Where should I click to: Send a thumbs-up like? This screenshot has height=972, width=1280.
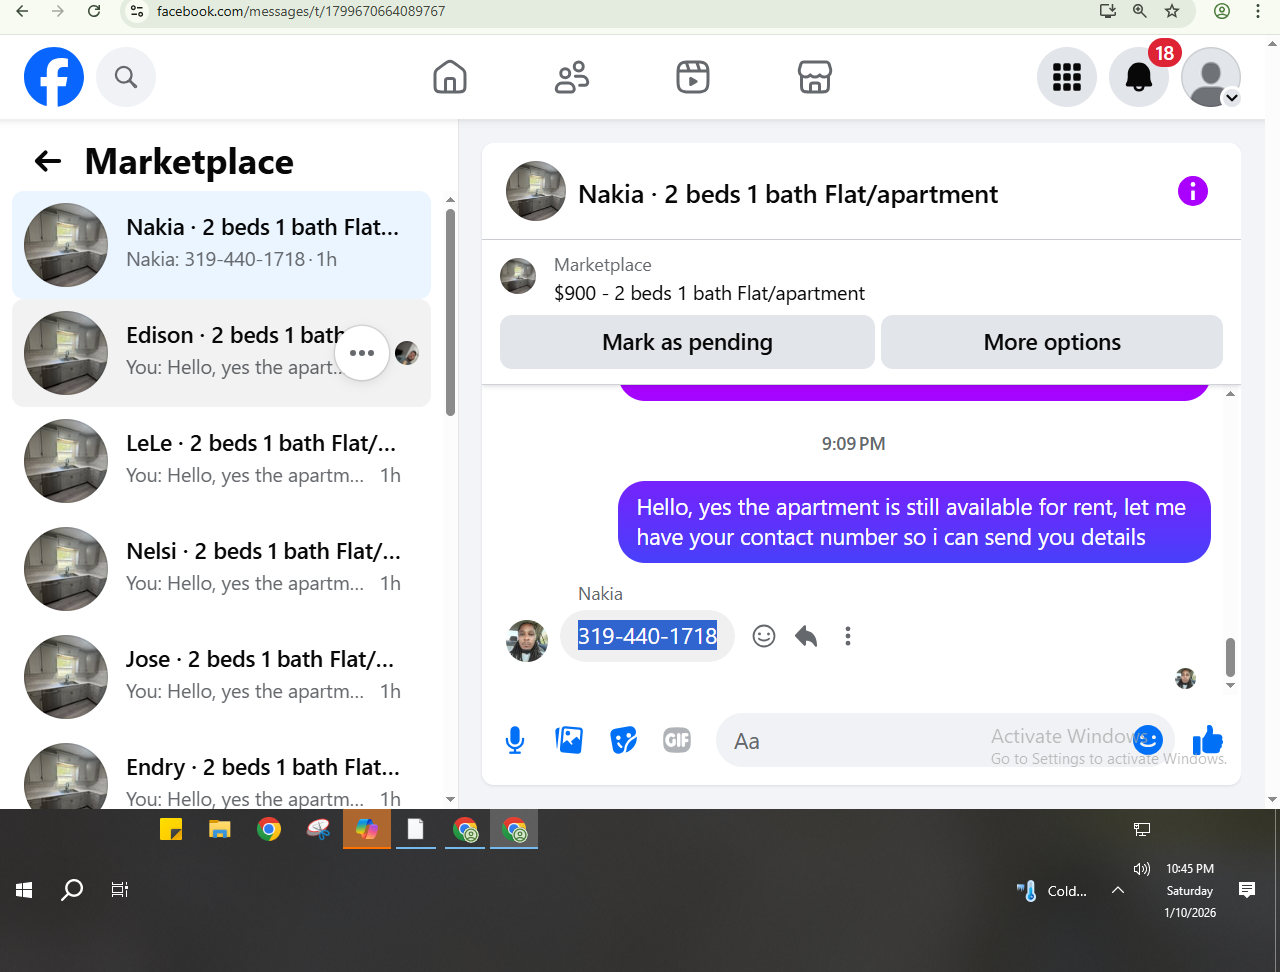click(x=1208, y=740)
